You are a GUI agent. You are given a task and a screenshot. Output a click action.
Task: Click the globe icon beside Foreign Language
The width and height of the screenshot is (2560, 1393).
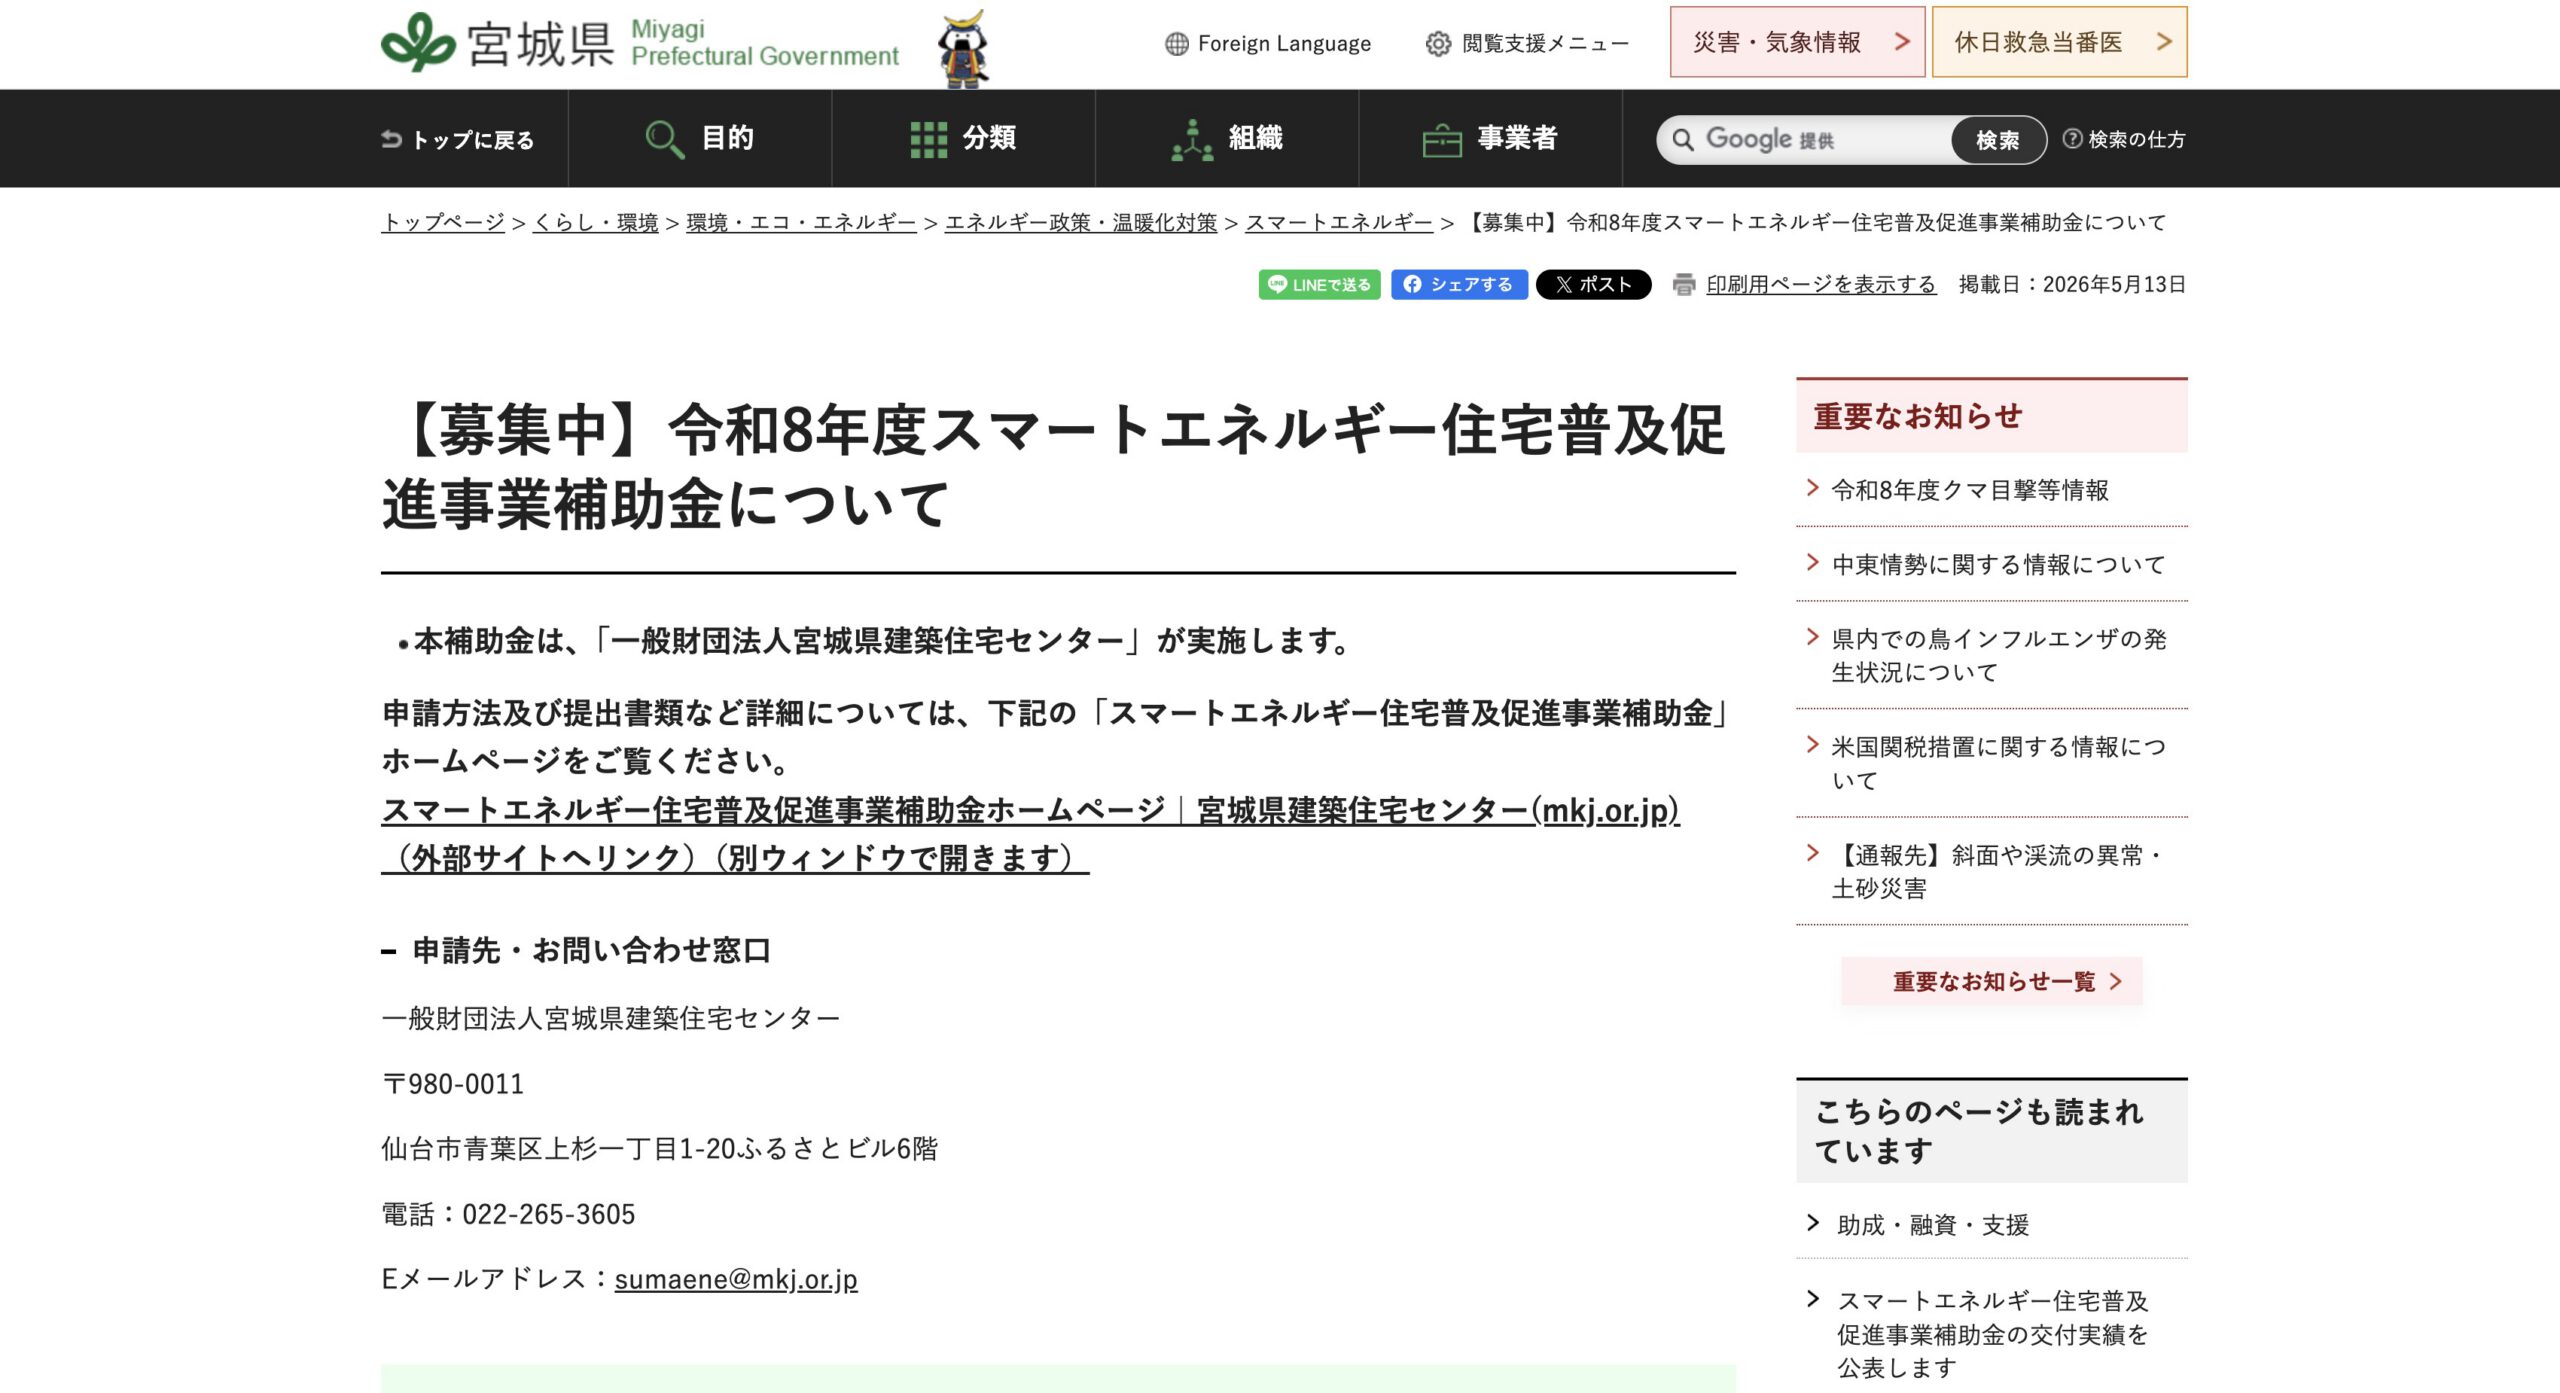pos(1177,44)
